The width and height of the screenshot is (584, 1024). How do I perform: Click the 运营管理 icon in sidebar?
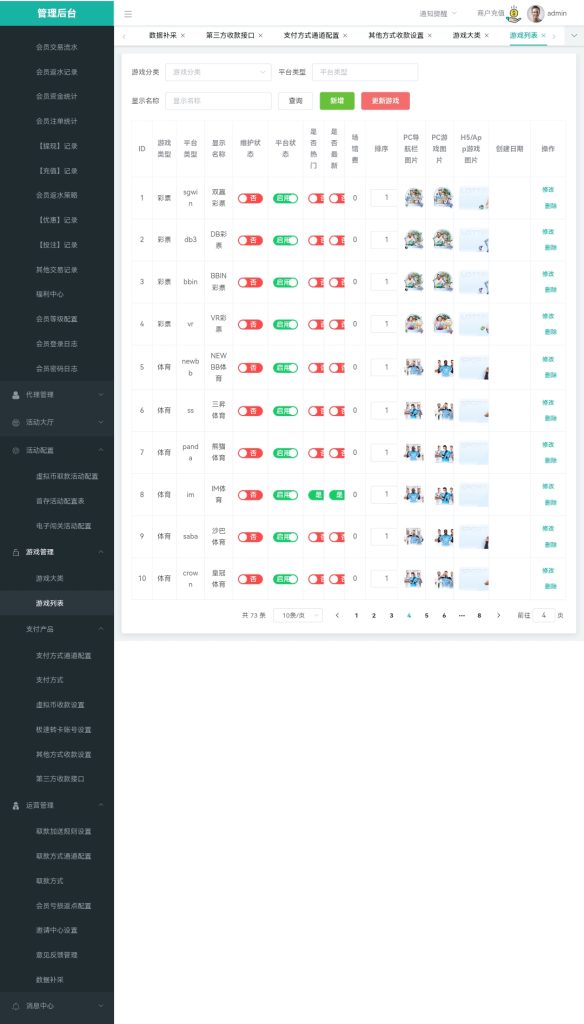coord(16,806)
